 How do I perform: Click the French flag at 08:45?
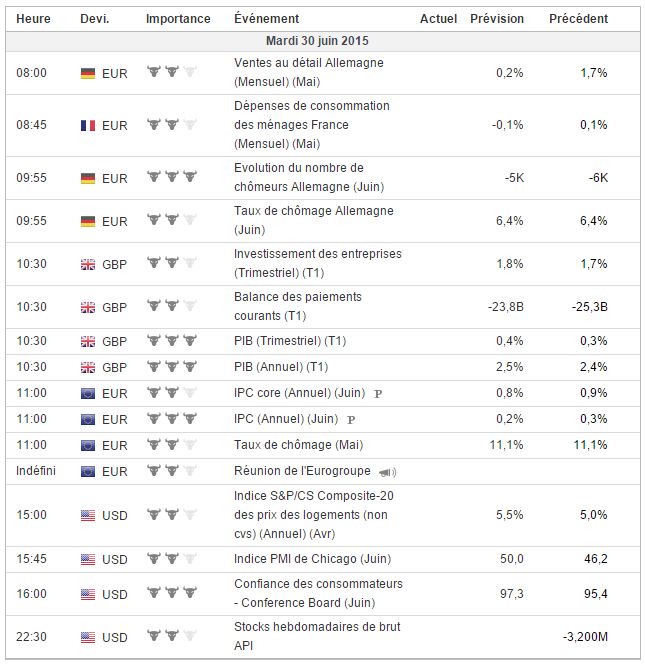tap(87, 125)
